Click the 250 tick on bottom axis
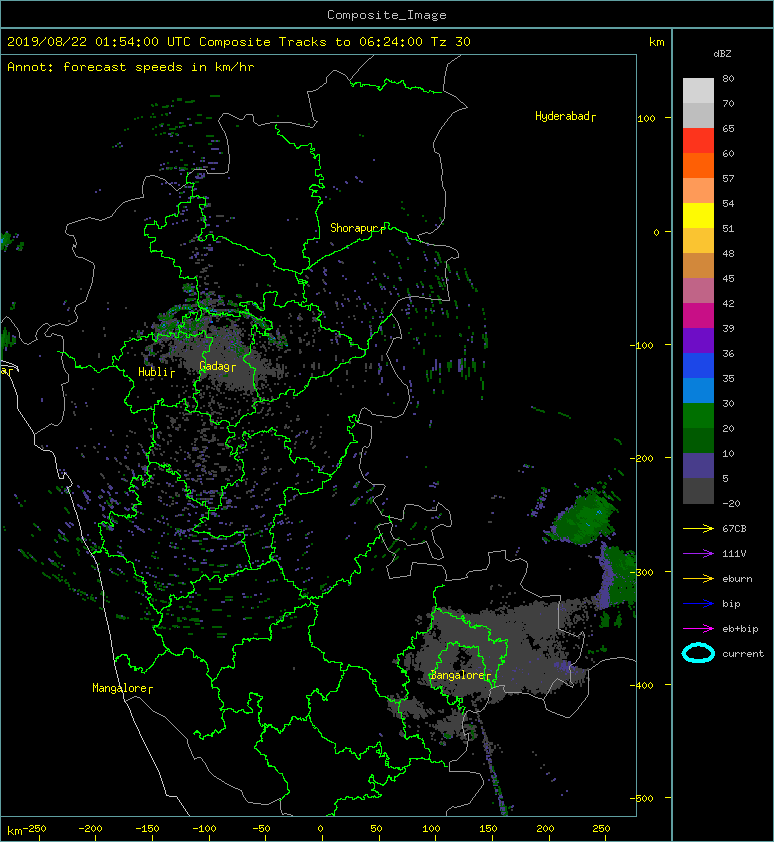The width and height of the screenshot is (774, 842). [601, 829]
